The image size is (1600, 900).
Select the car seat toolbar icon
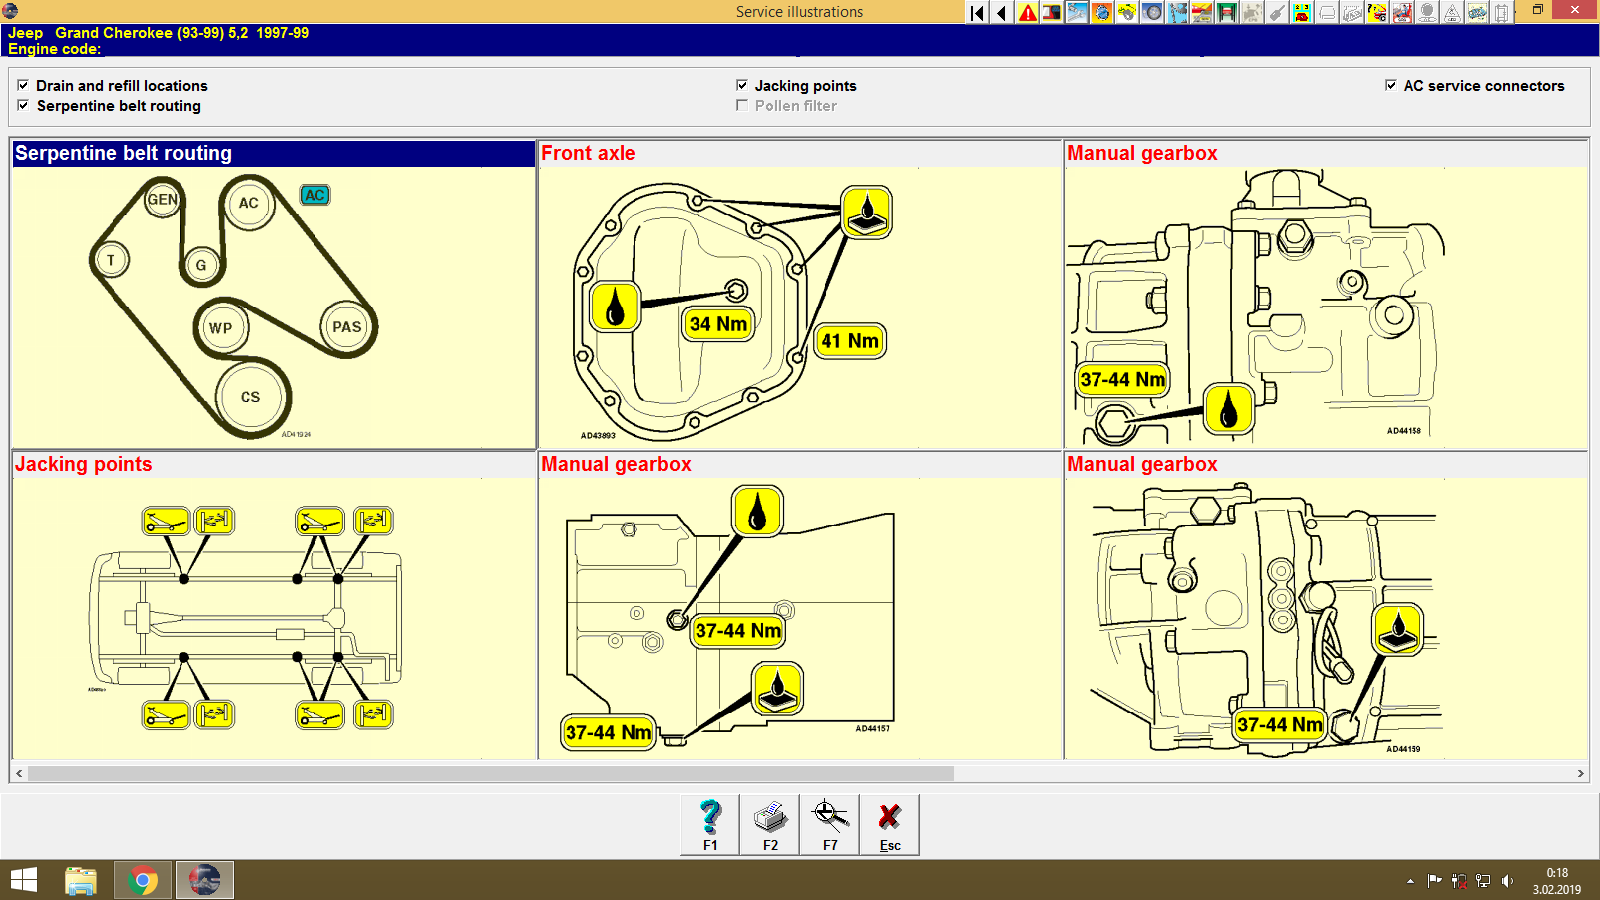(1402, 13)
